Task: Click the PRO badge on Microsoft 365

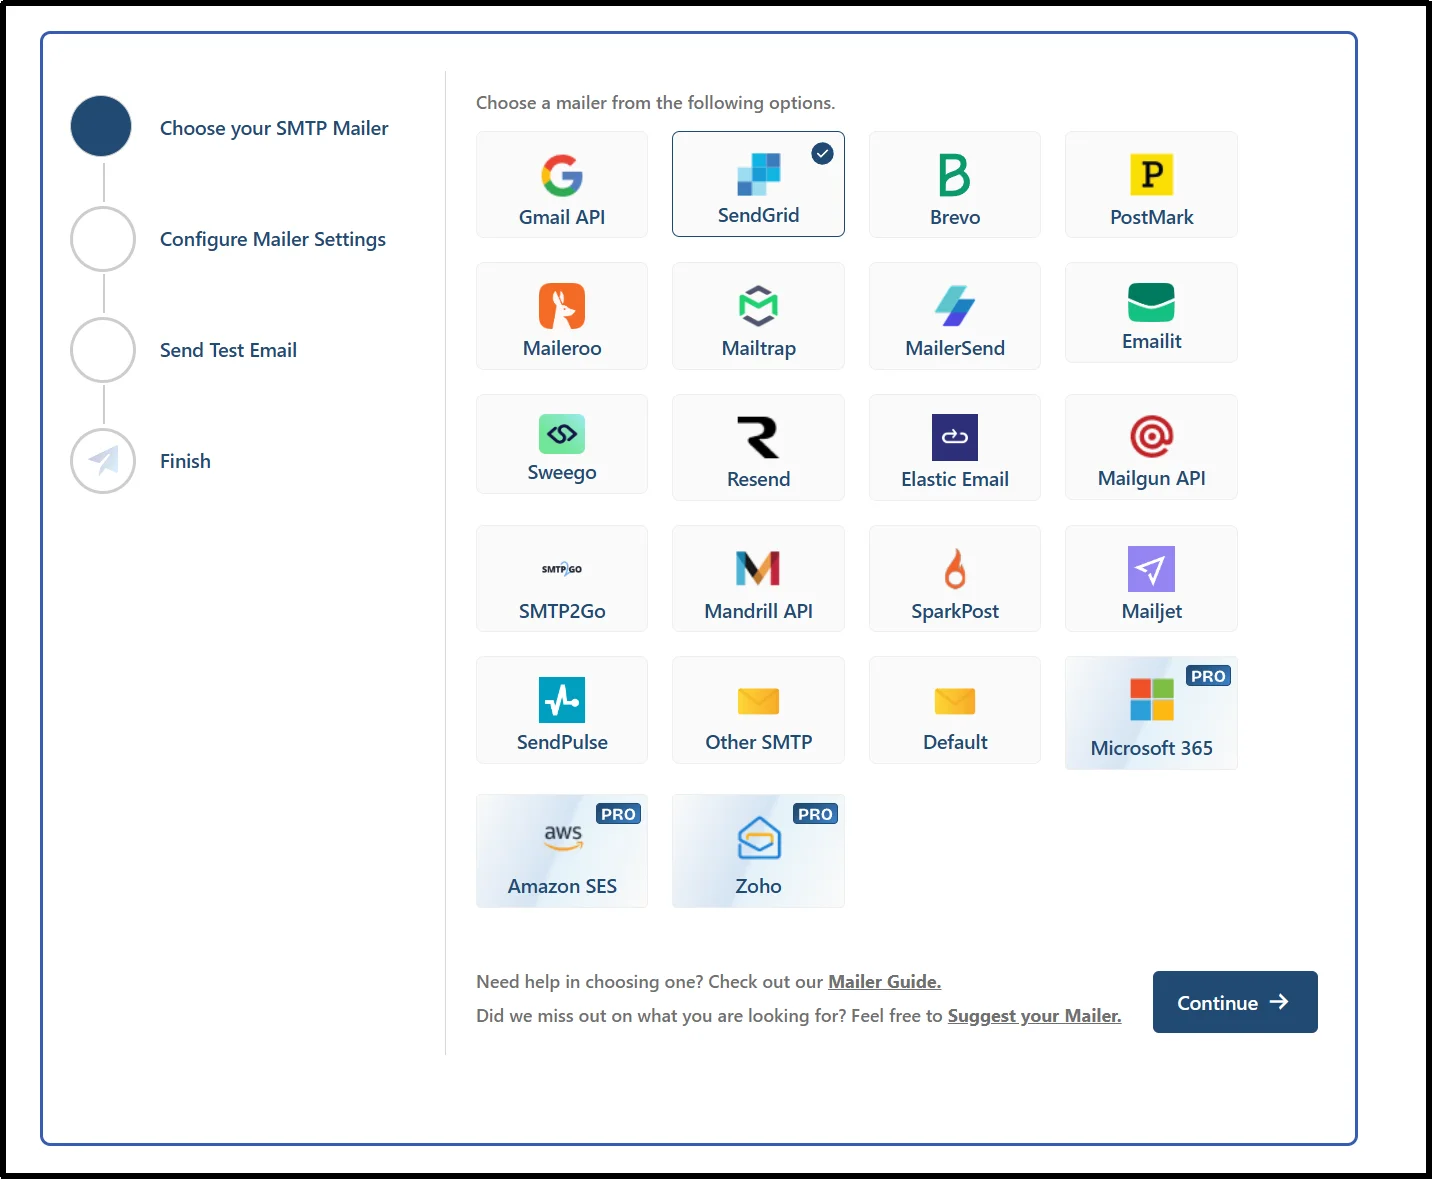Action: click(x=1208, y=676)
